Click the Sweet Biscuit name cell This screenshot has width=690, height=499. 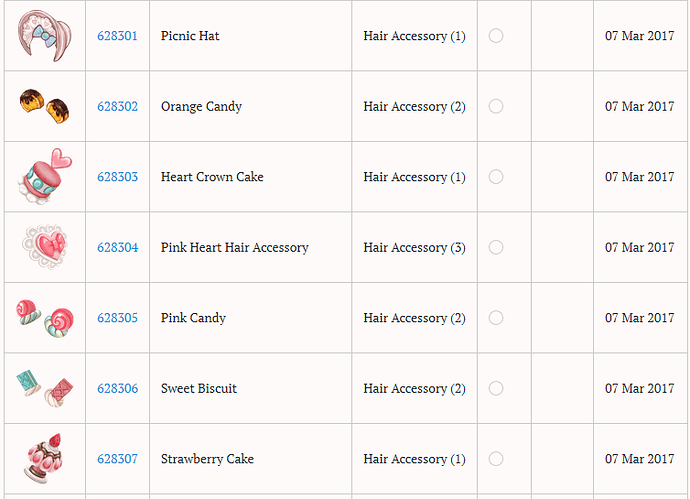[199, 388]
